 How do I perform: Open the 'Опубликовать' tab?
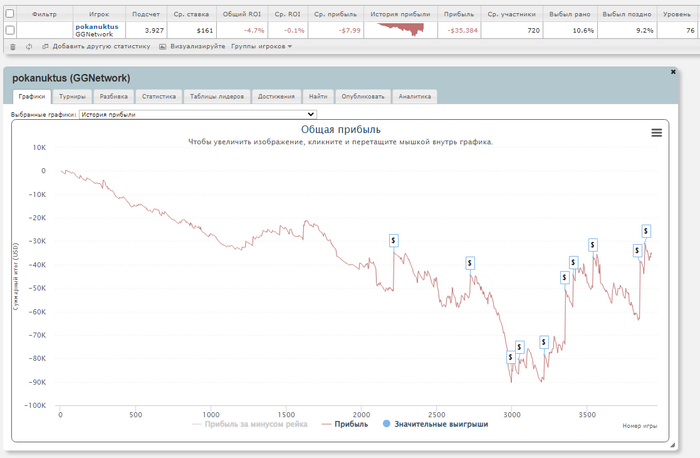pos(363,96)
